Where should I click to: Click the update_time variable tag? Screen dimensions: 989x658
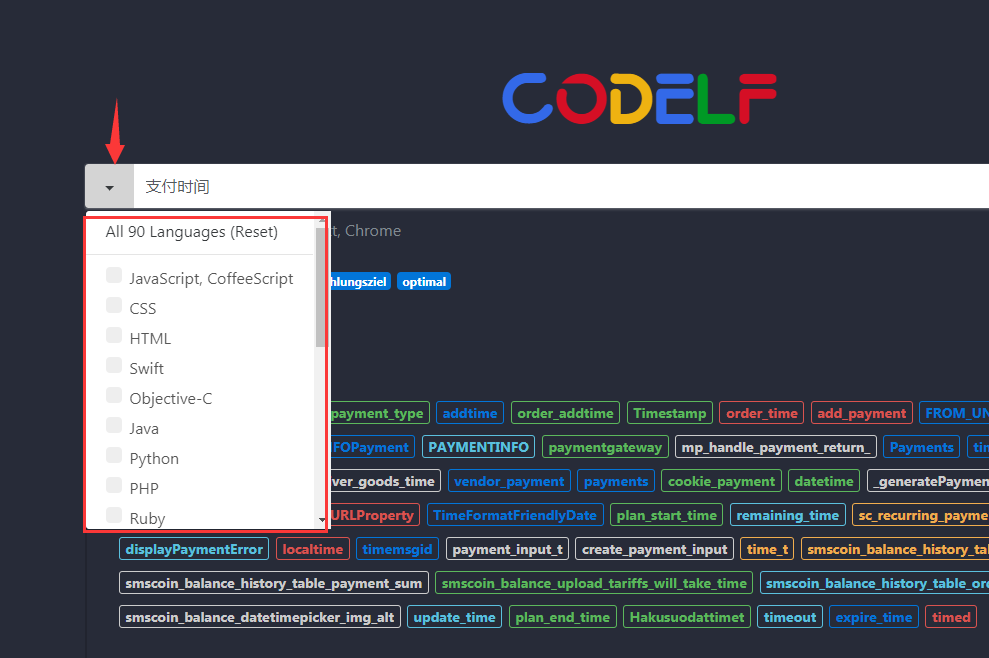[x=455, y=618]
